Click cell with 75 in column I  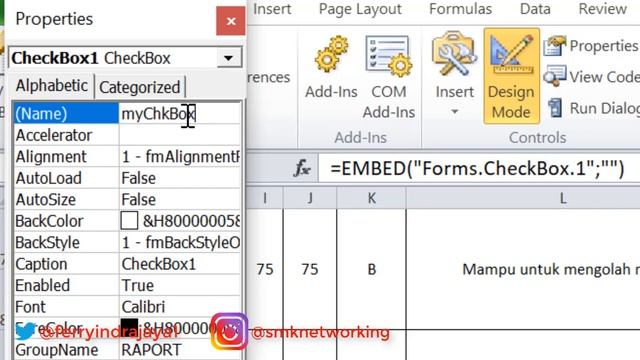point(265,269)
